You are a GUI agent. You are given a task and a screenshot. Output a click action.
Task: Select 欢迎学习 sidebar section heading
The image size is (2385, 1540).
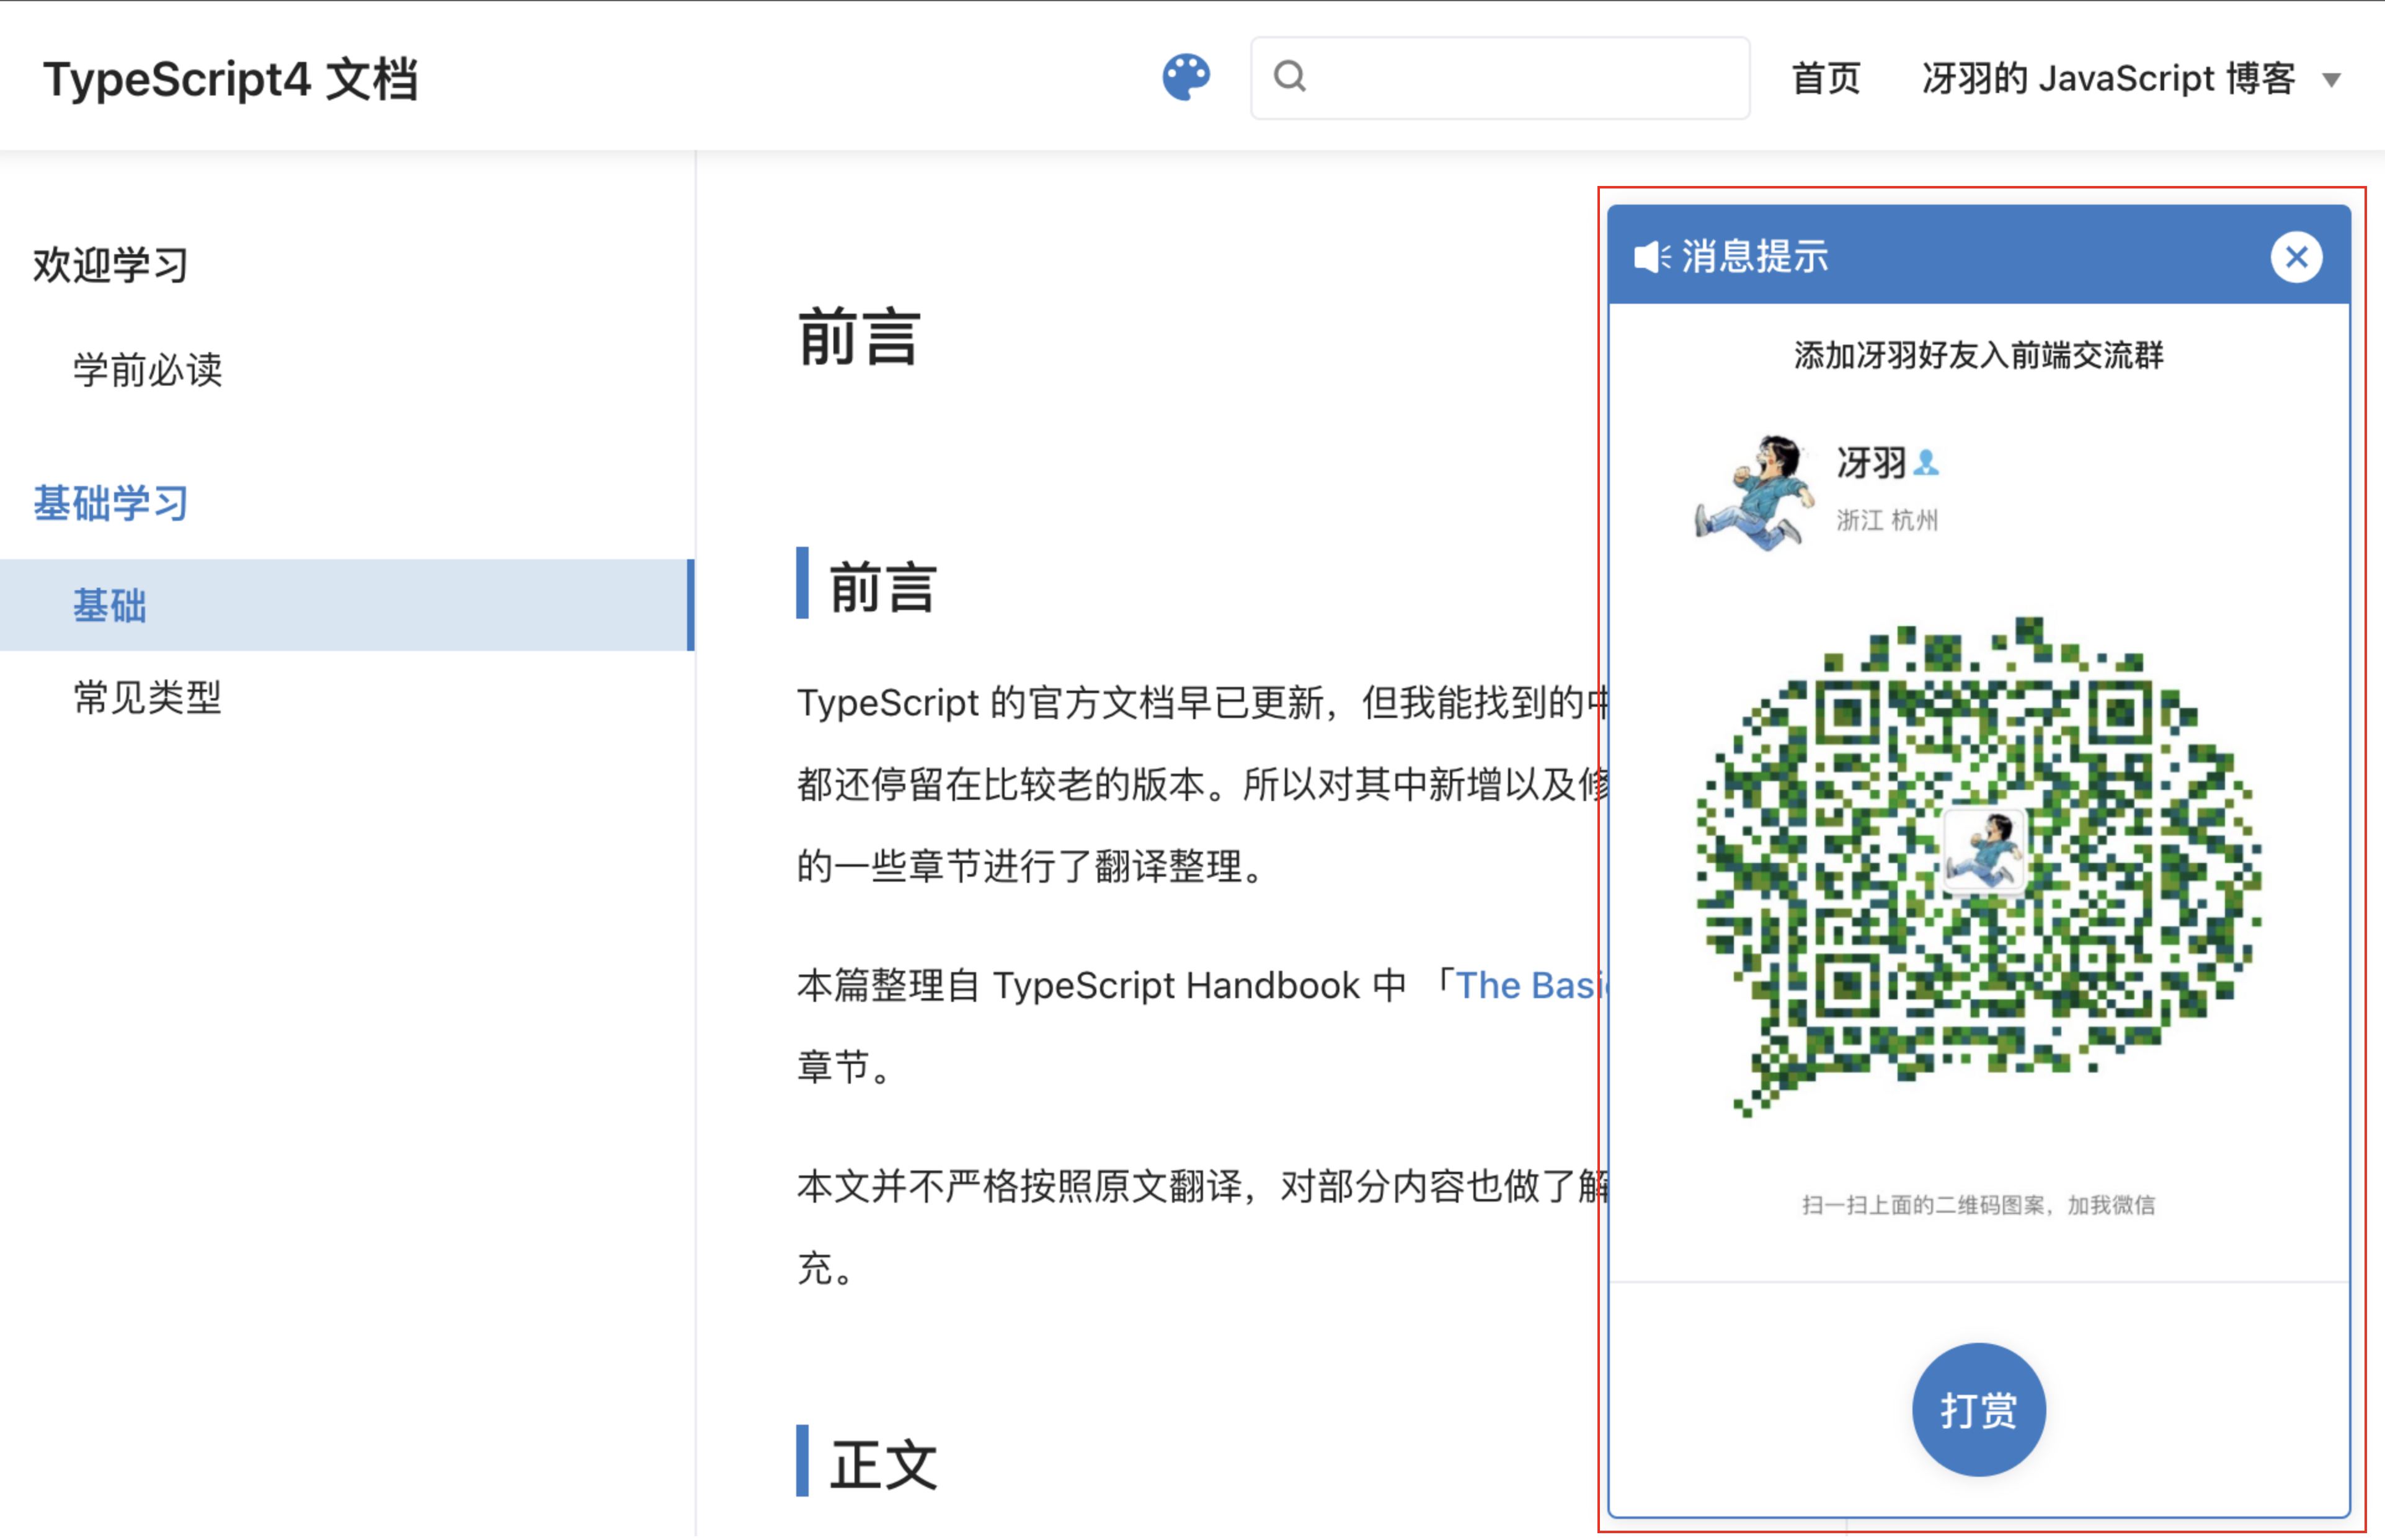coord(111,265)
